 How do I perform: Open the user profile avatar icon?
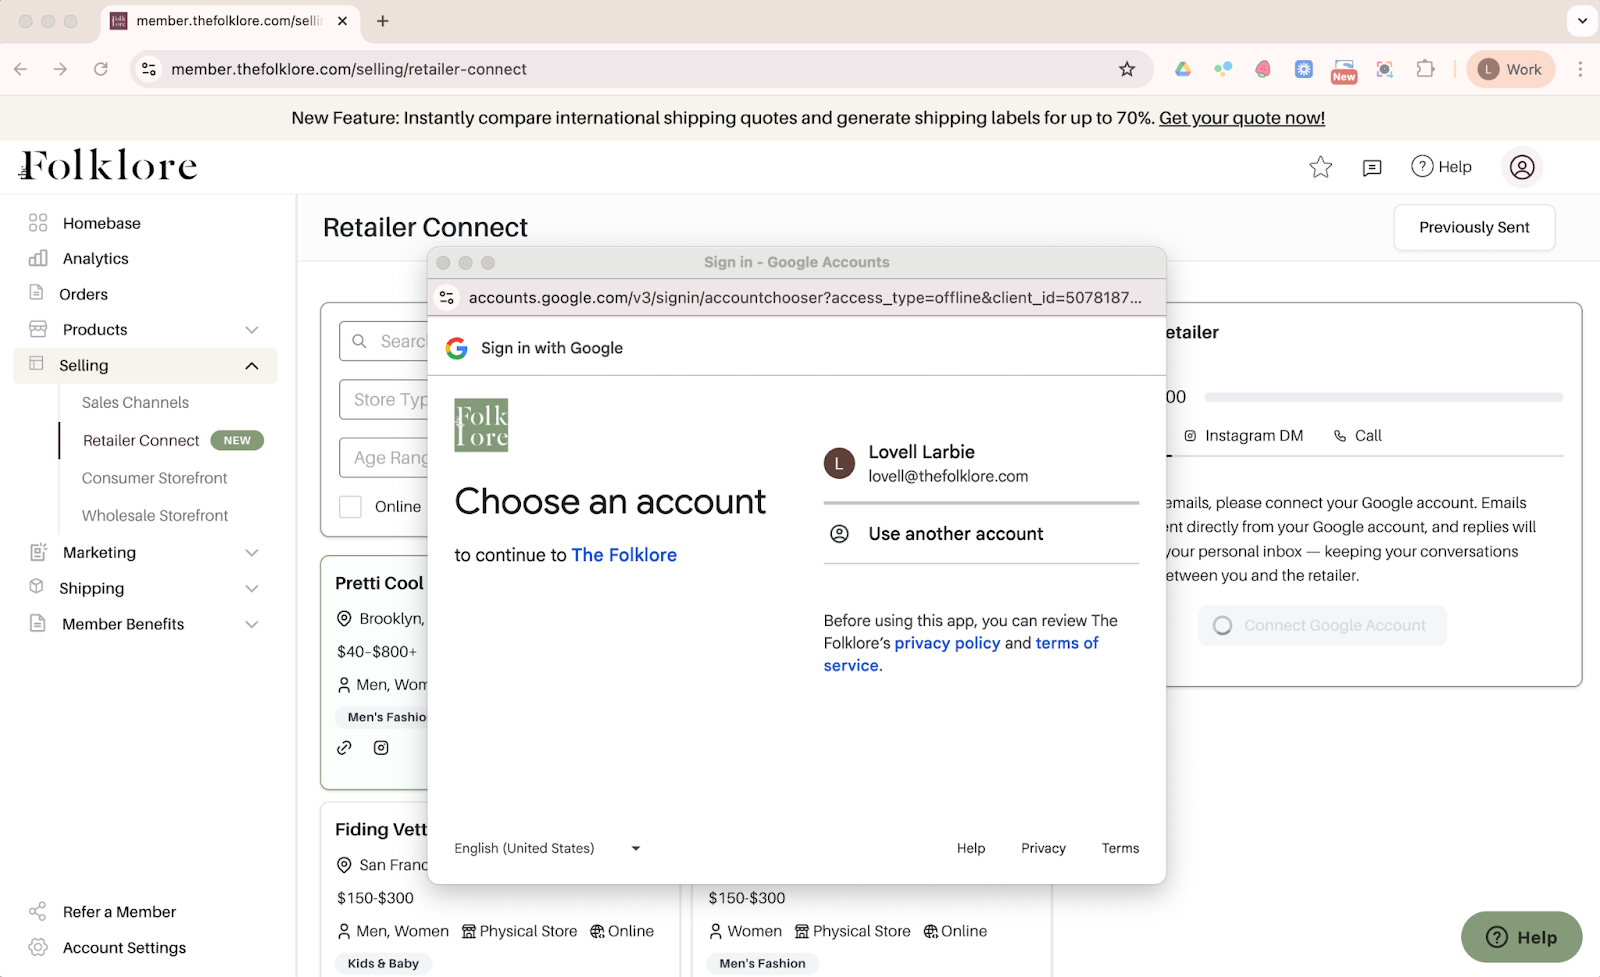1521,167
